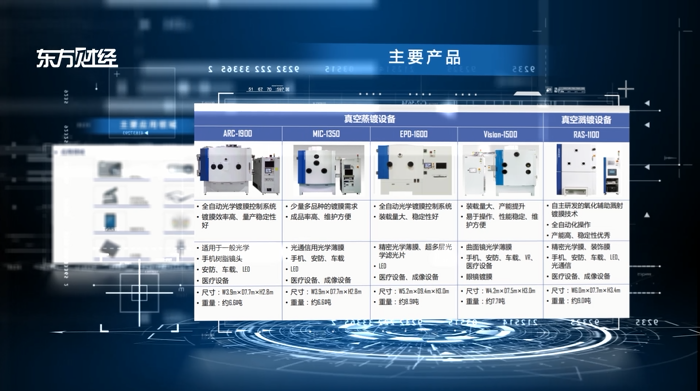Click the 尺寸 dimensions line for ARC-1900
This screenshot has width=700, height=391.
[238, 292]
